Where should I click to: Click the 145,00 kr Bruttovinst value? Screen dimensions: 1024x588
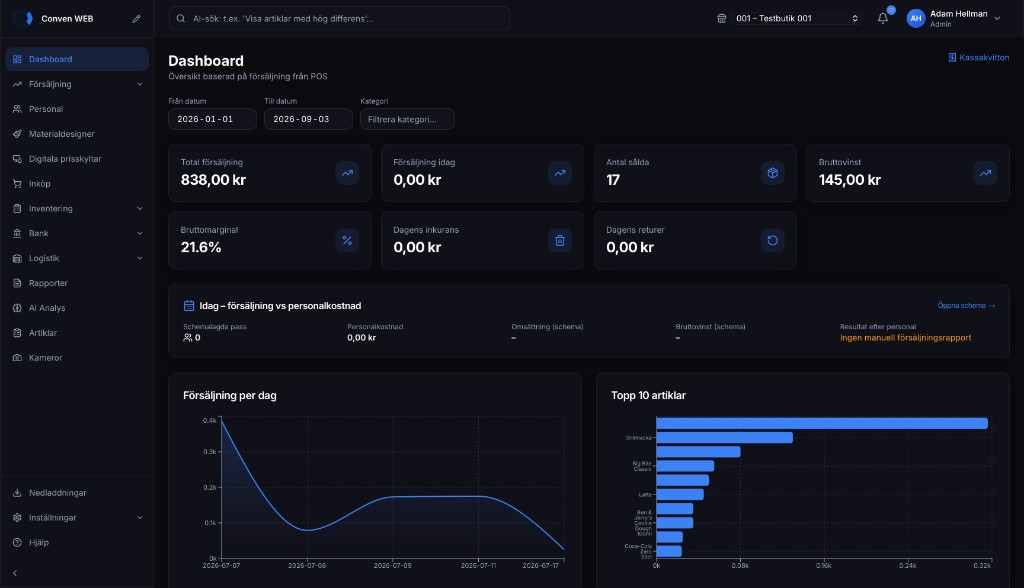tap(850, 180)
